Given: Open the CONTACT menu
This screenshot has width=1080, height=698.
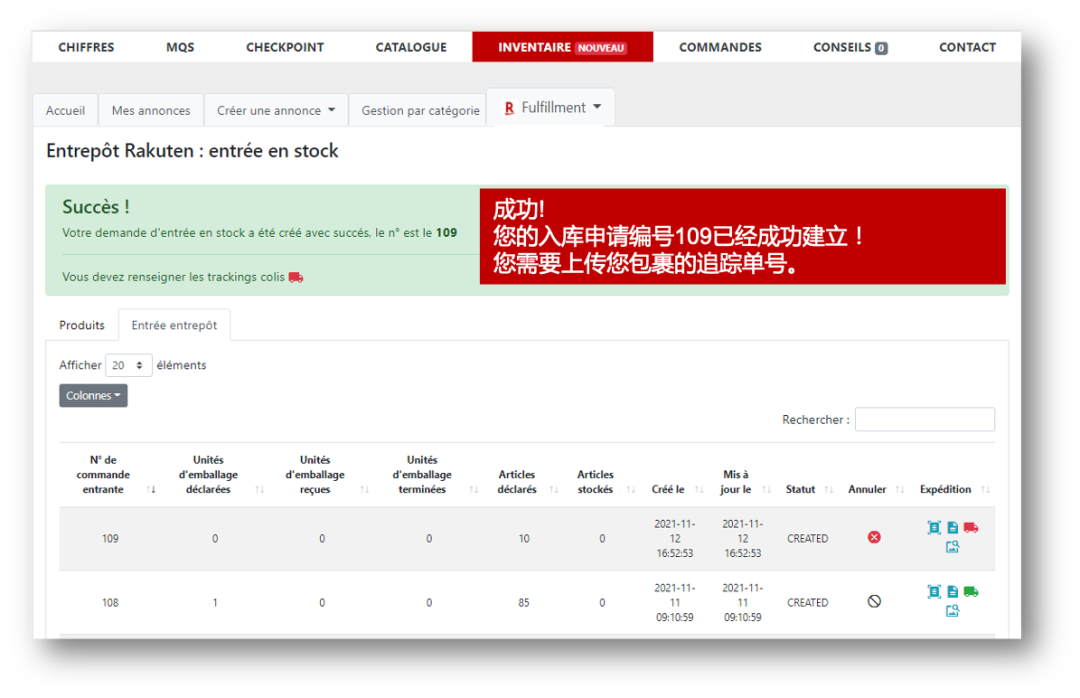Looking at the screenshot, I should click(967, 48).
